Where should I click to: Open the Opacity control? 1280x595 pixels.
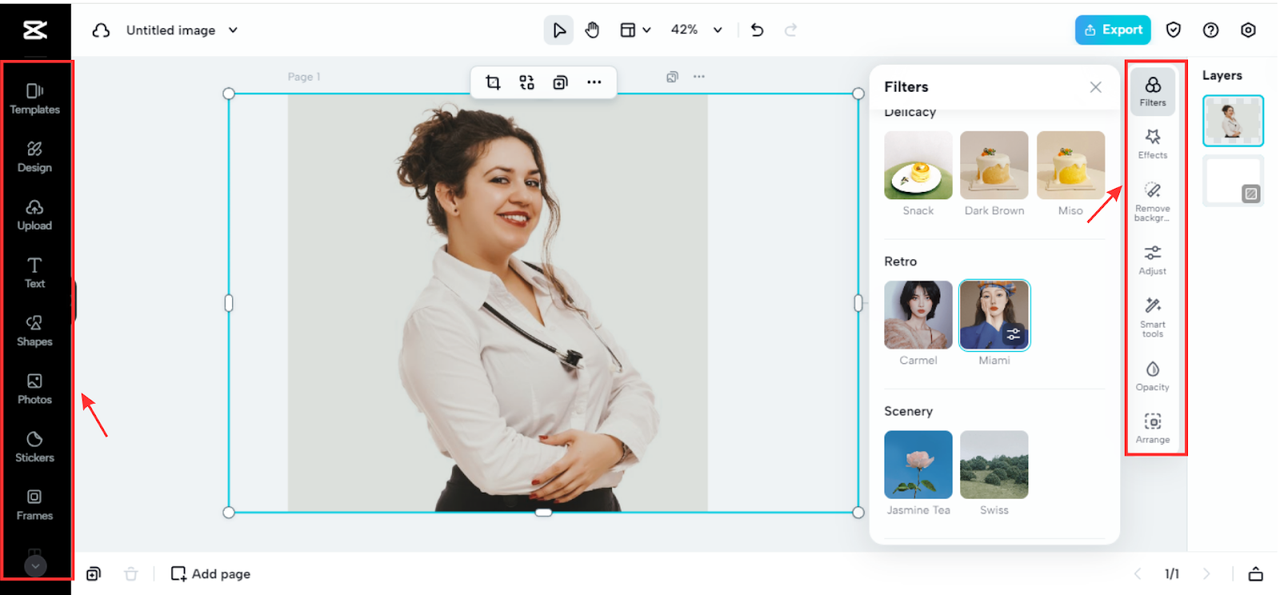(x=1153, y=376)
